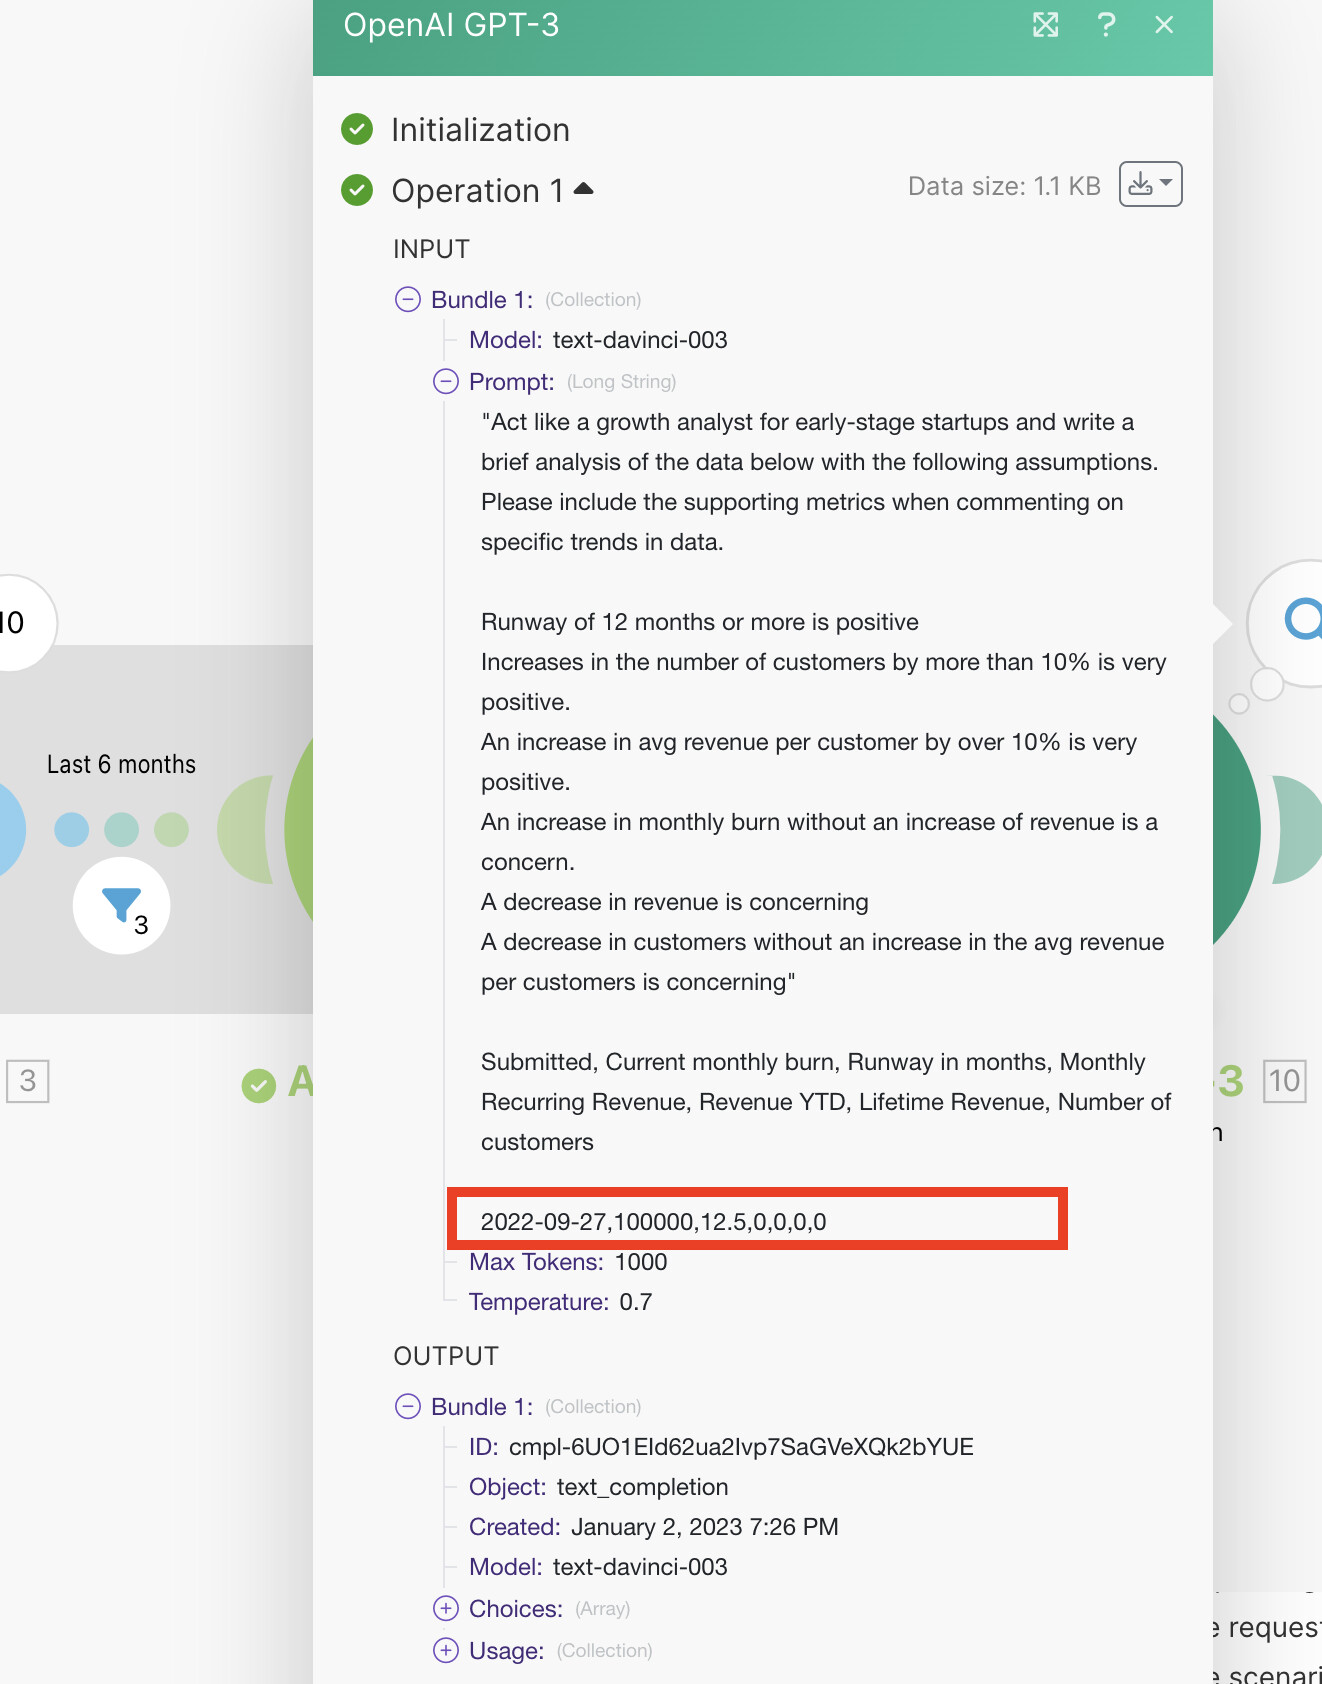
Task: Click the Last 6 months route label
Action: (121, 764)
